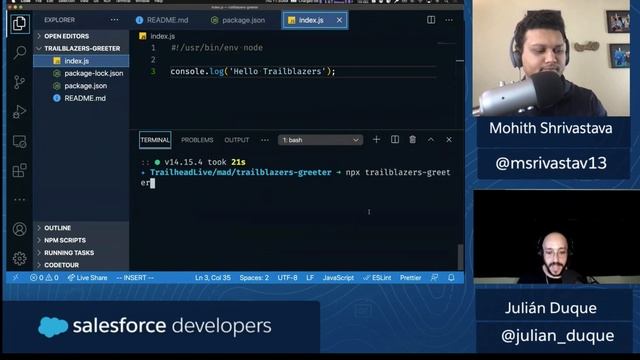
Task: Click the shebang line '#!/usr/bin/env node'
Action: 217,48
